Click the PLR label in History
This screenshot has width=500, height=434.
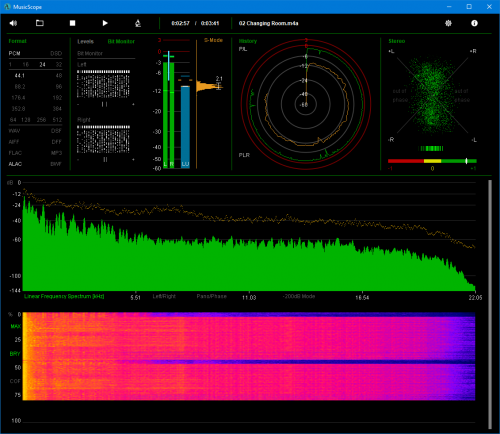tap(244, 155)
